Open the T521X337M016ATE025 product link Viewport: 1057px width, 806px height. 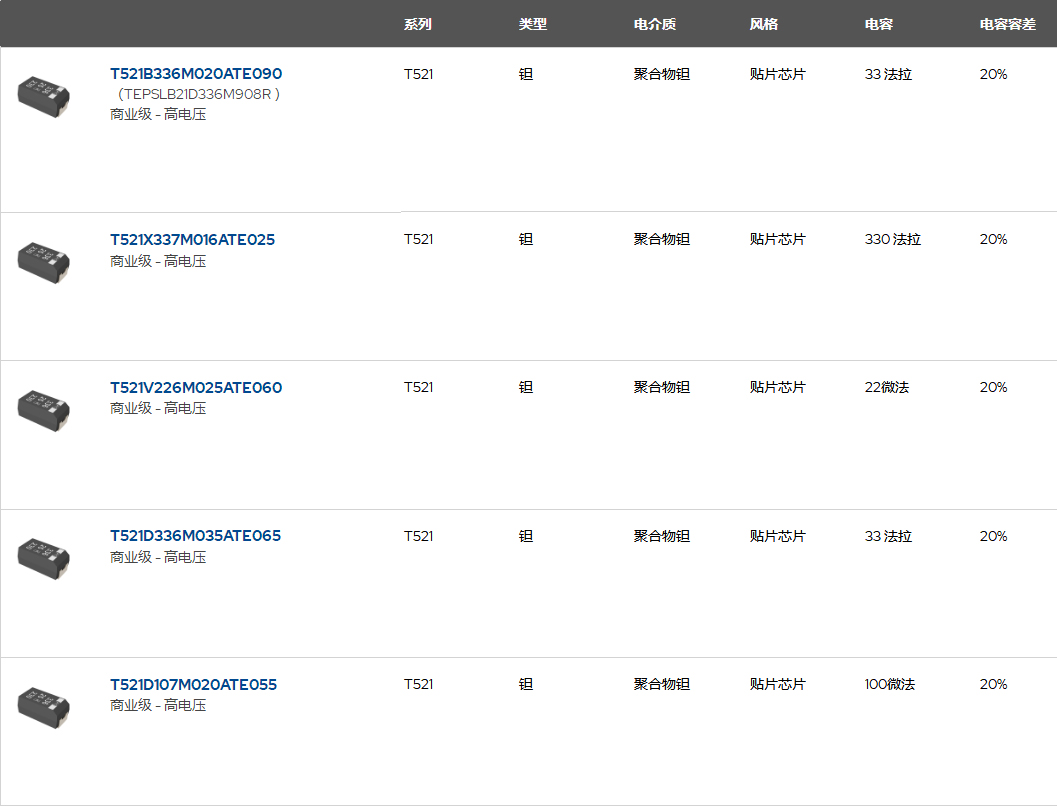coord(192,240)
